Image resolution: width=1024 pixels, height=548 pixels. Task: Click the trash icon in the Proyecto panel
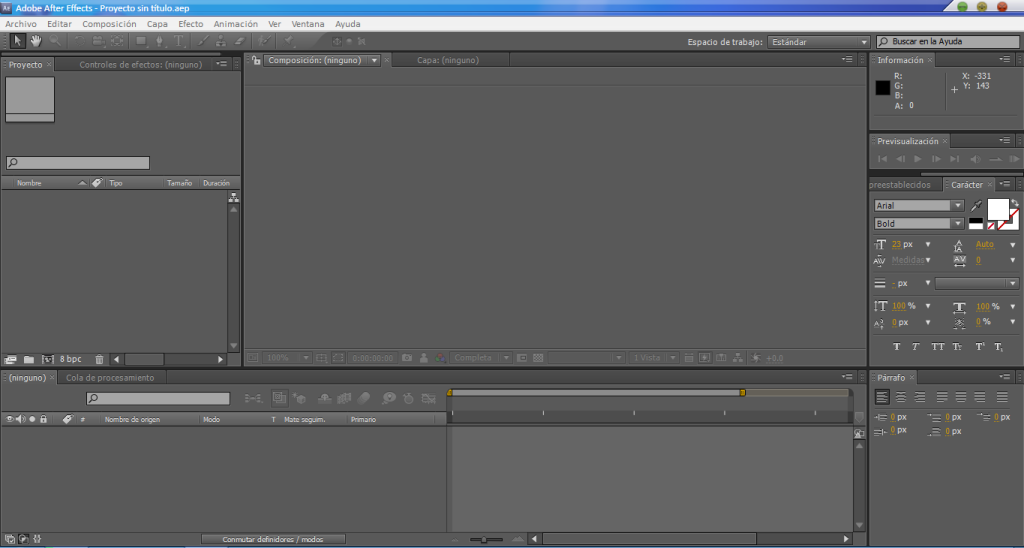(x=99, y=359)
